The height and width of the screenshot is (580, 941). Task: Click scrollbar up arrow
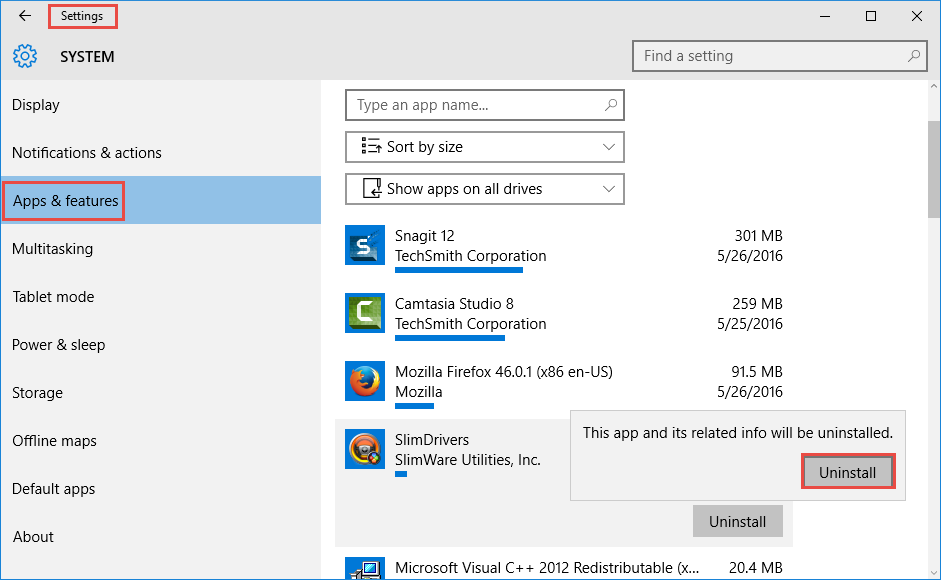click(x=934, y=86)
